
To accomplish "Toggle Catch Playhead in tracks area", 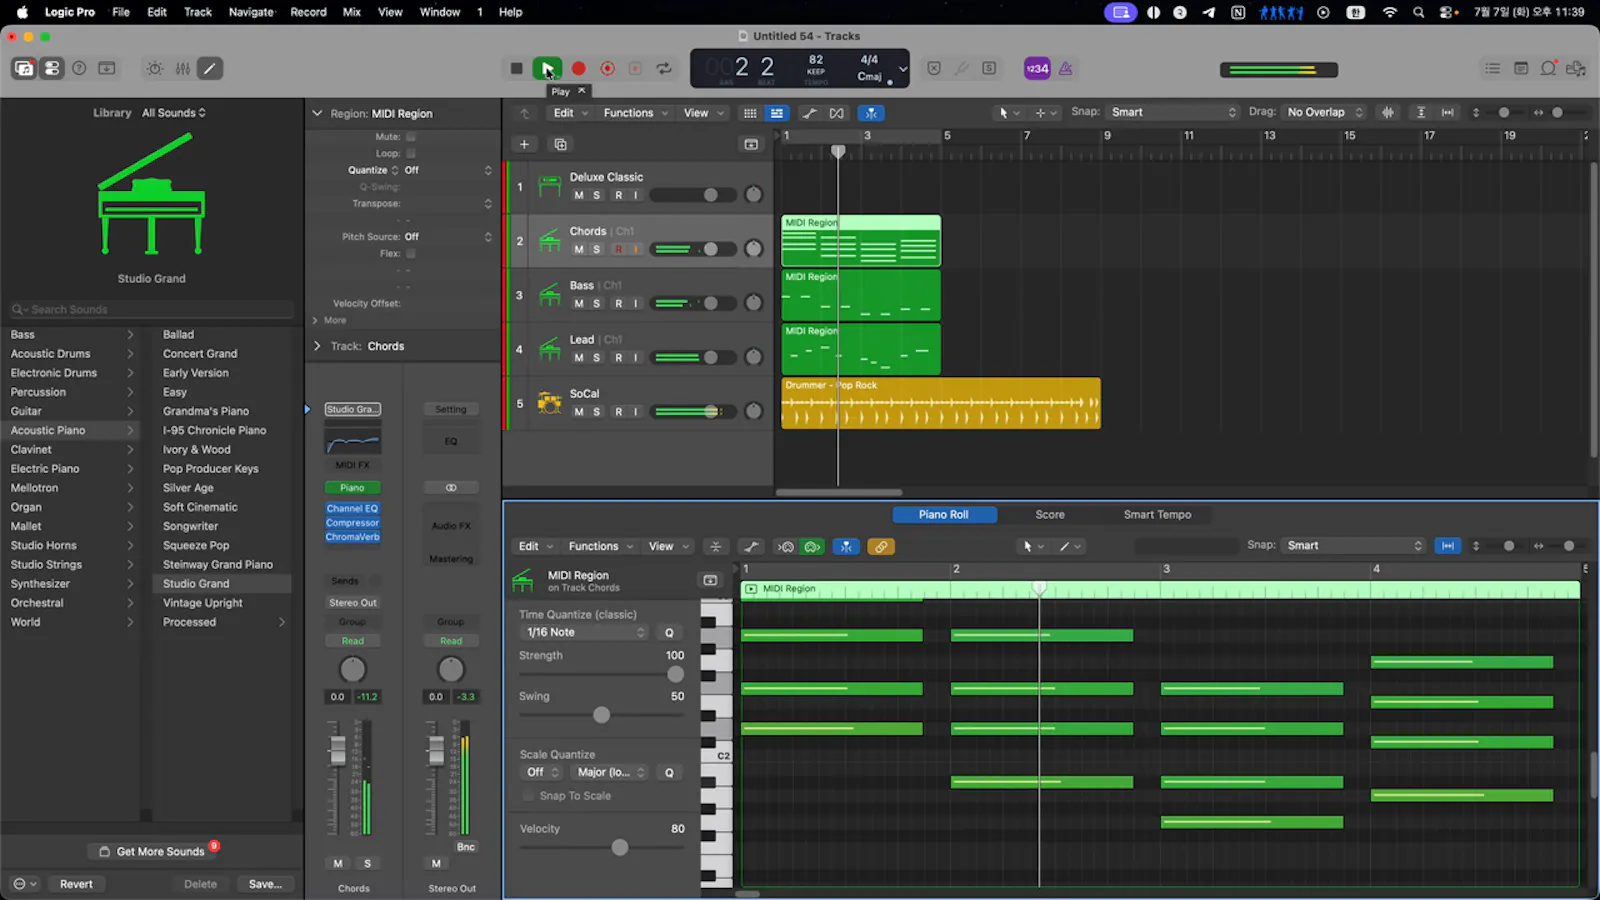I will click(x=871, y=113).
